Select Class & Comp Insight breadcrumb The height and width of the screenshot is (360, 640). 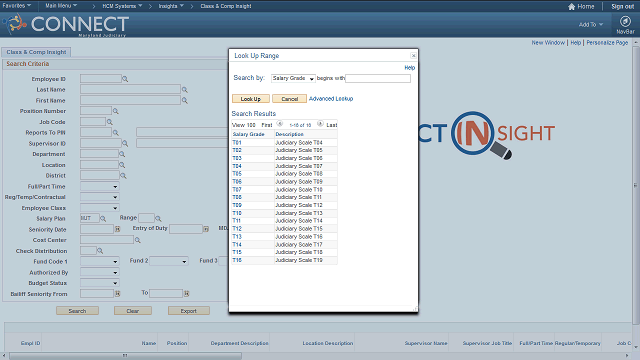tap(226, 6)
